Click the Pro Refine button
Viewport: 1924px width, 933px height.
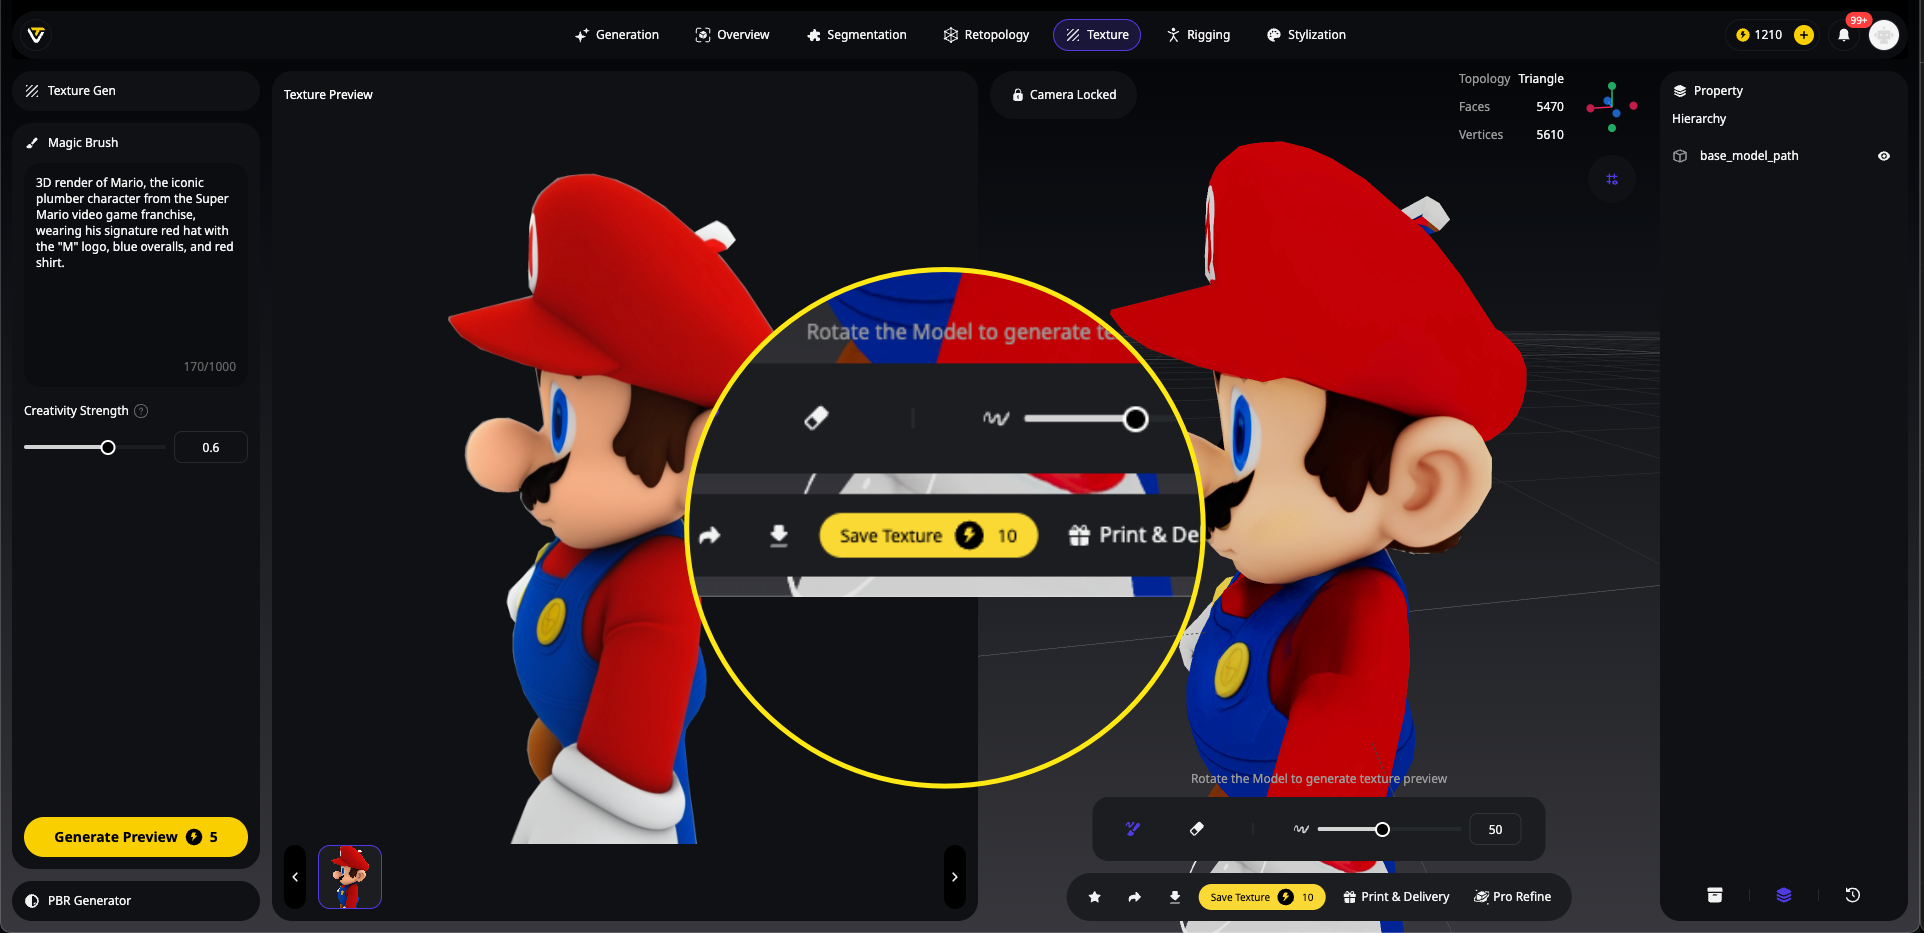[1513, 897]
